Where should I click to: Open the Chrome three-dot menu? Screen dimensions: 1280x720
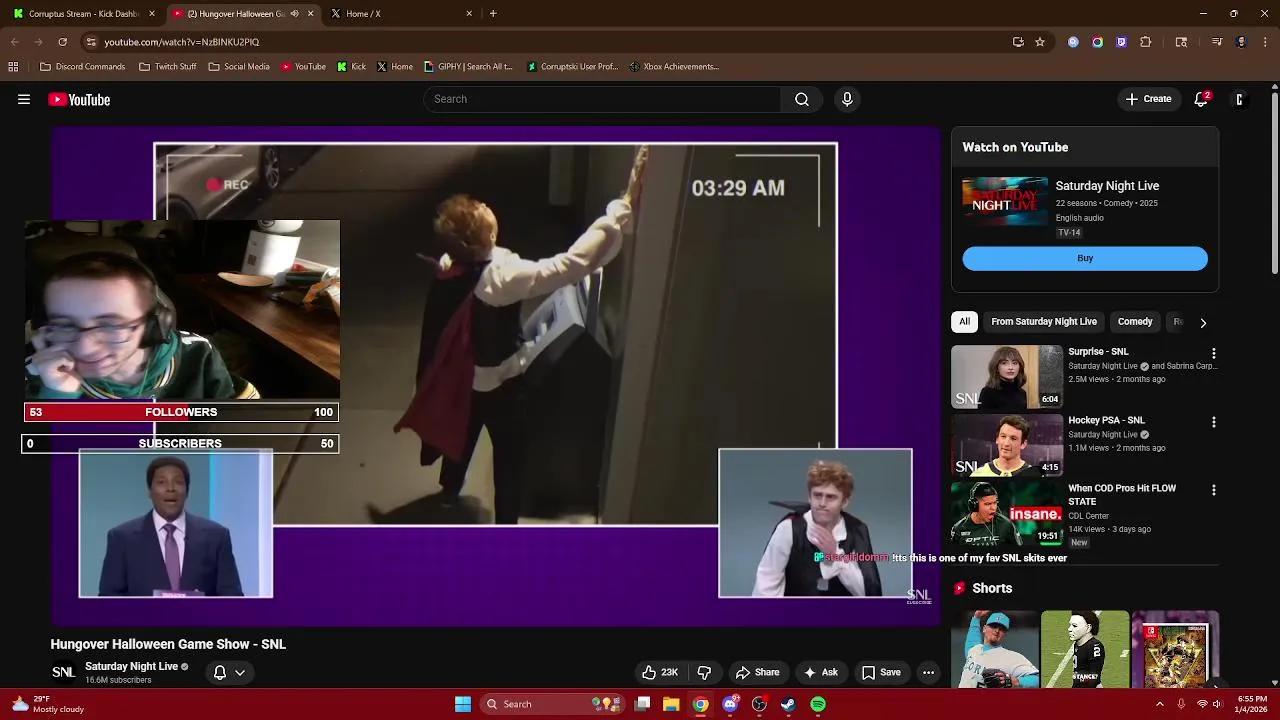pyautogui.click(x=1266, y=42)
